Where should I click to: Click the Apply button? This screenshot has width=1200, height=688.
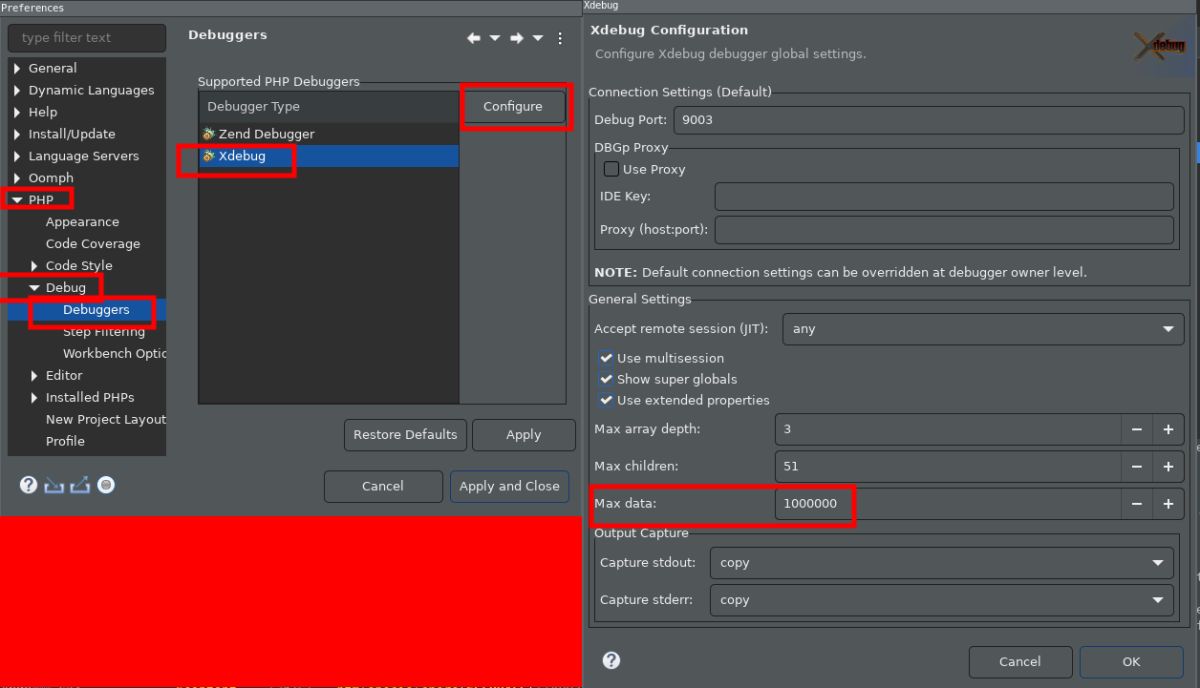point(523,435)
